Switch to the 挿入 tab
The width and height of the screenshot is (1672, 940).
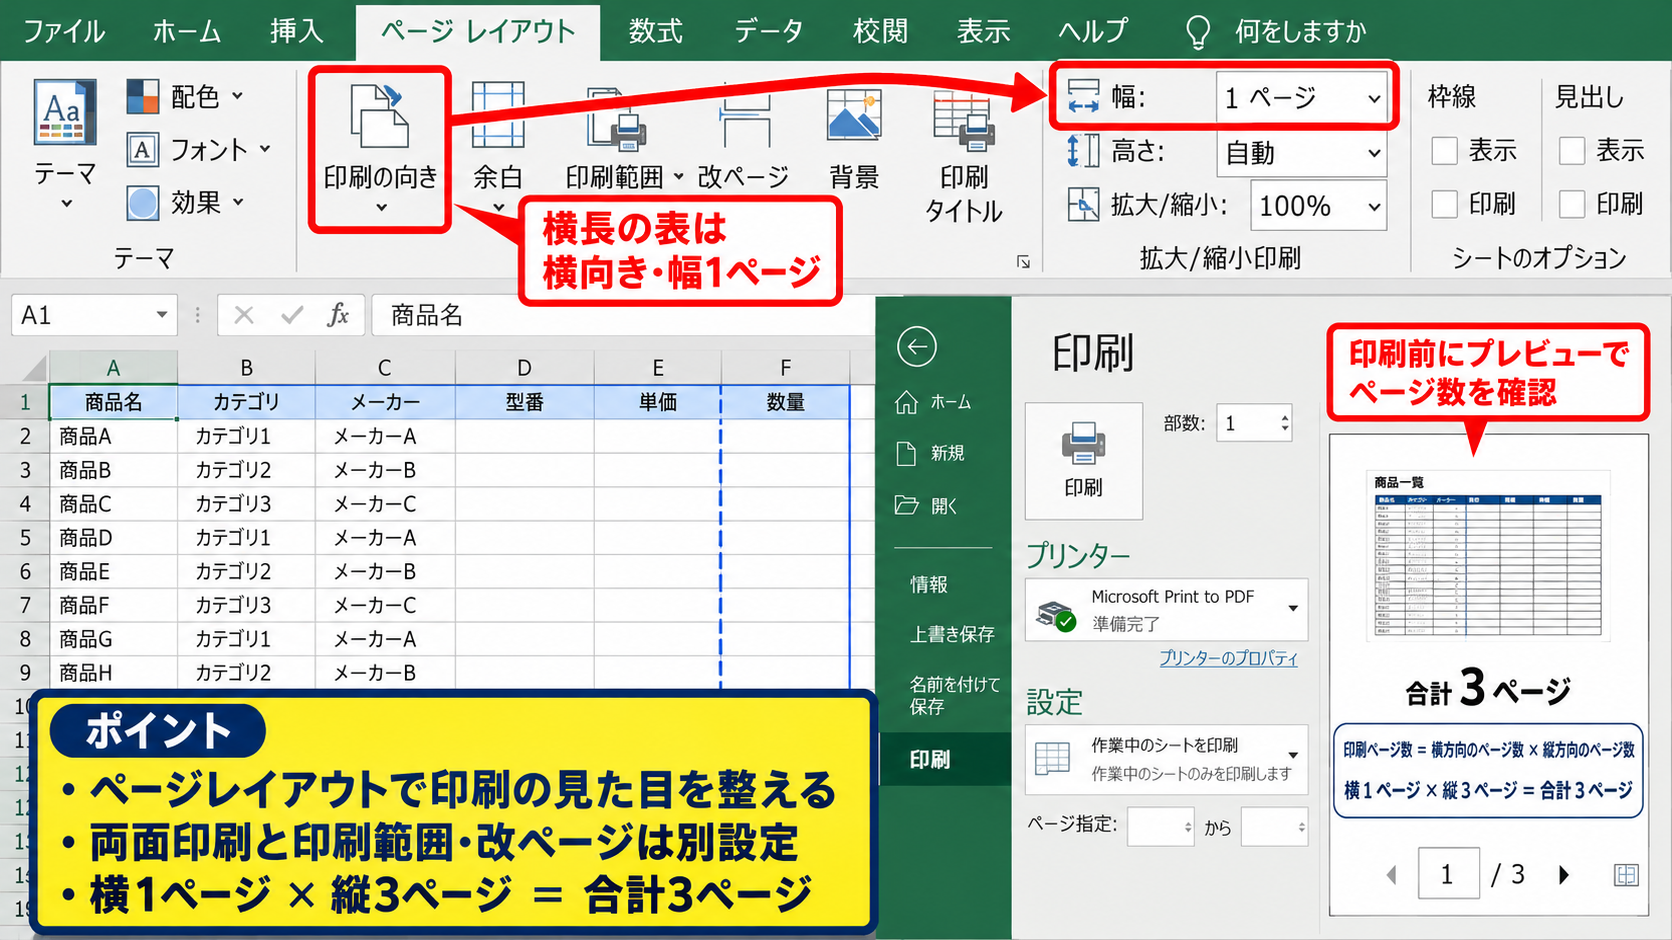[297, 31]
